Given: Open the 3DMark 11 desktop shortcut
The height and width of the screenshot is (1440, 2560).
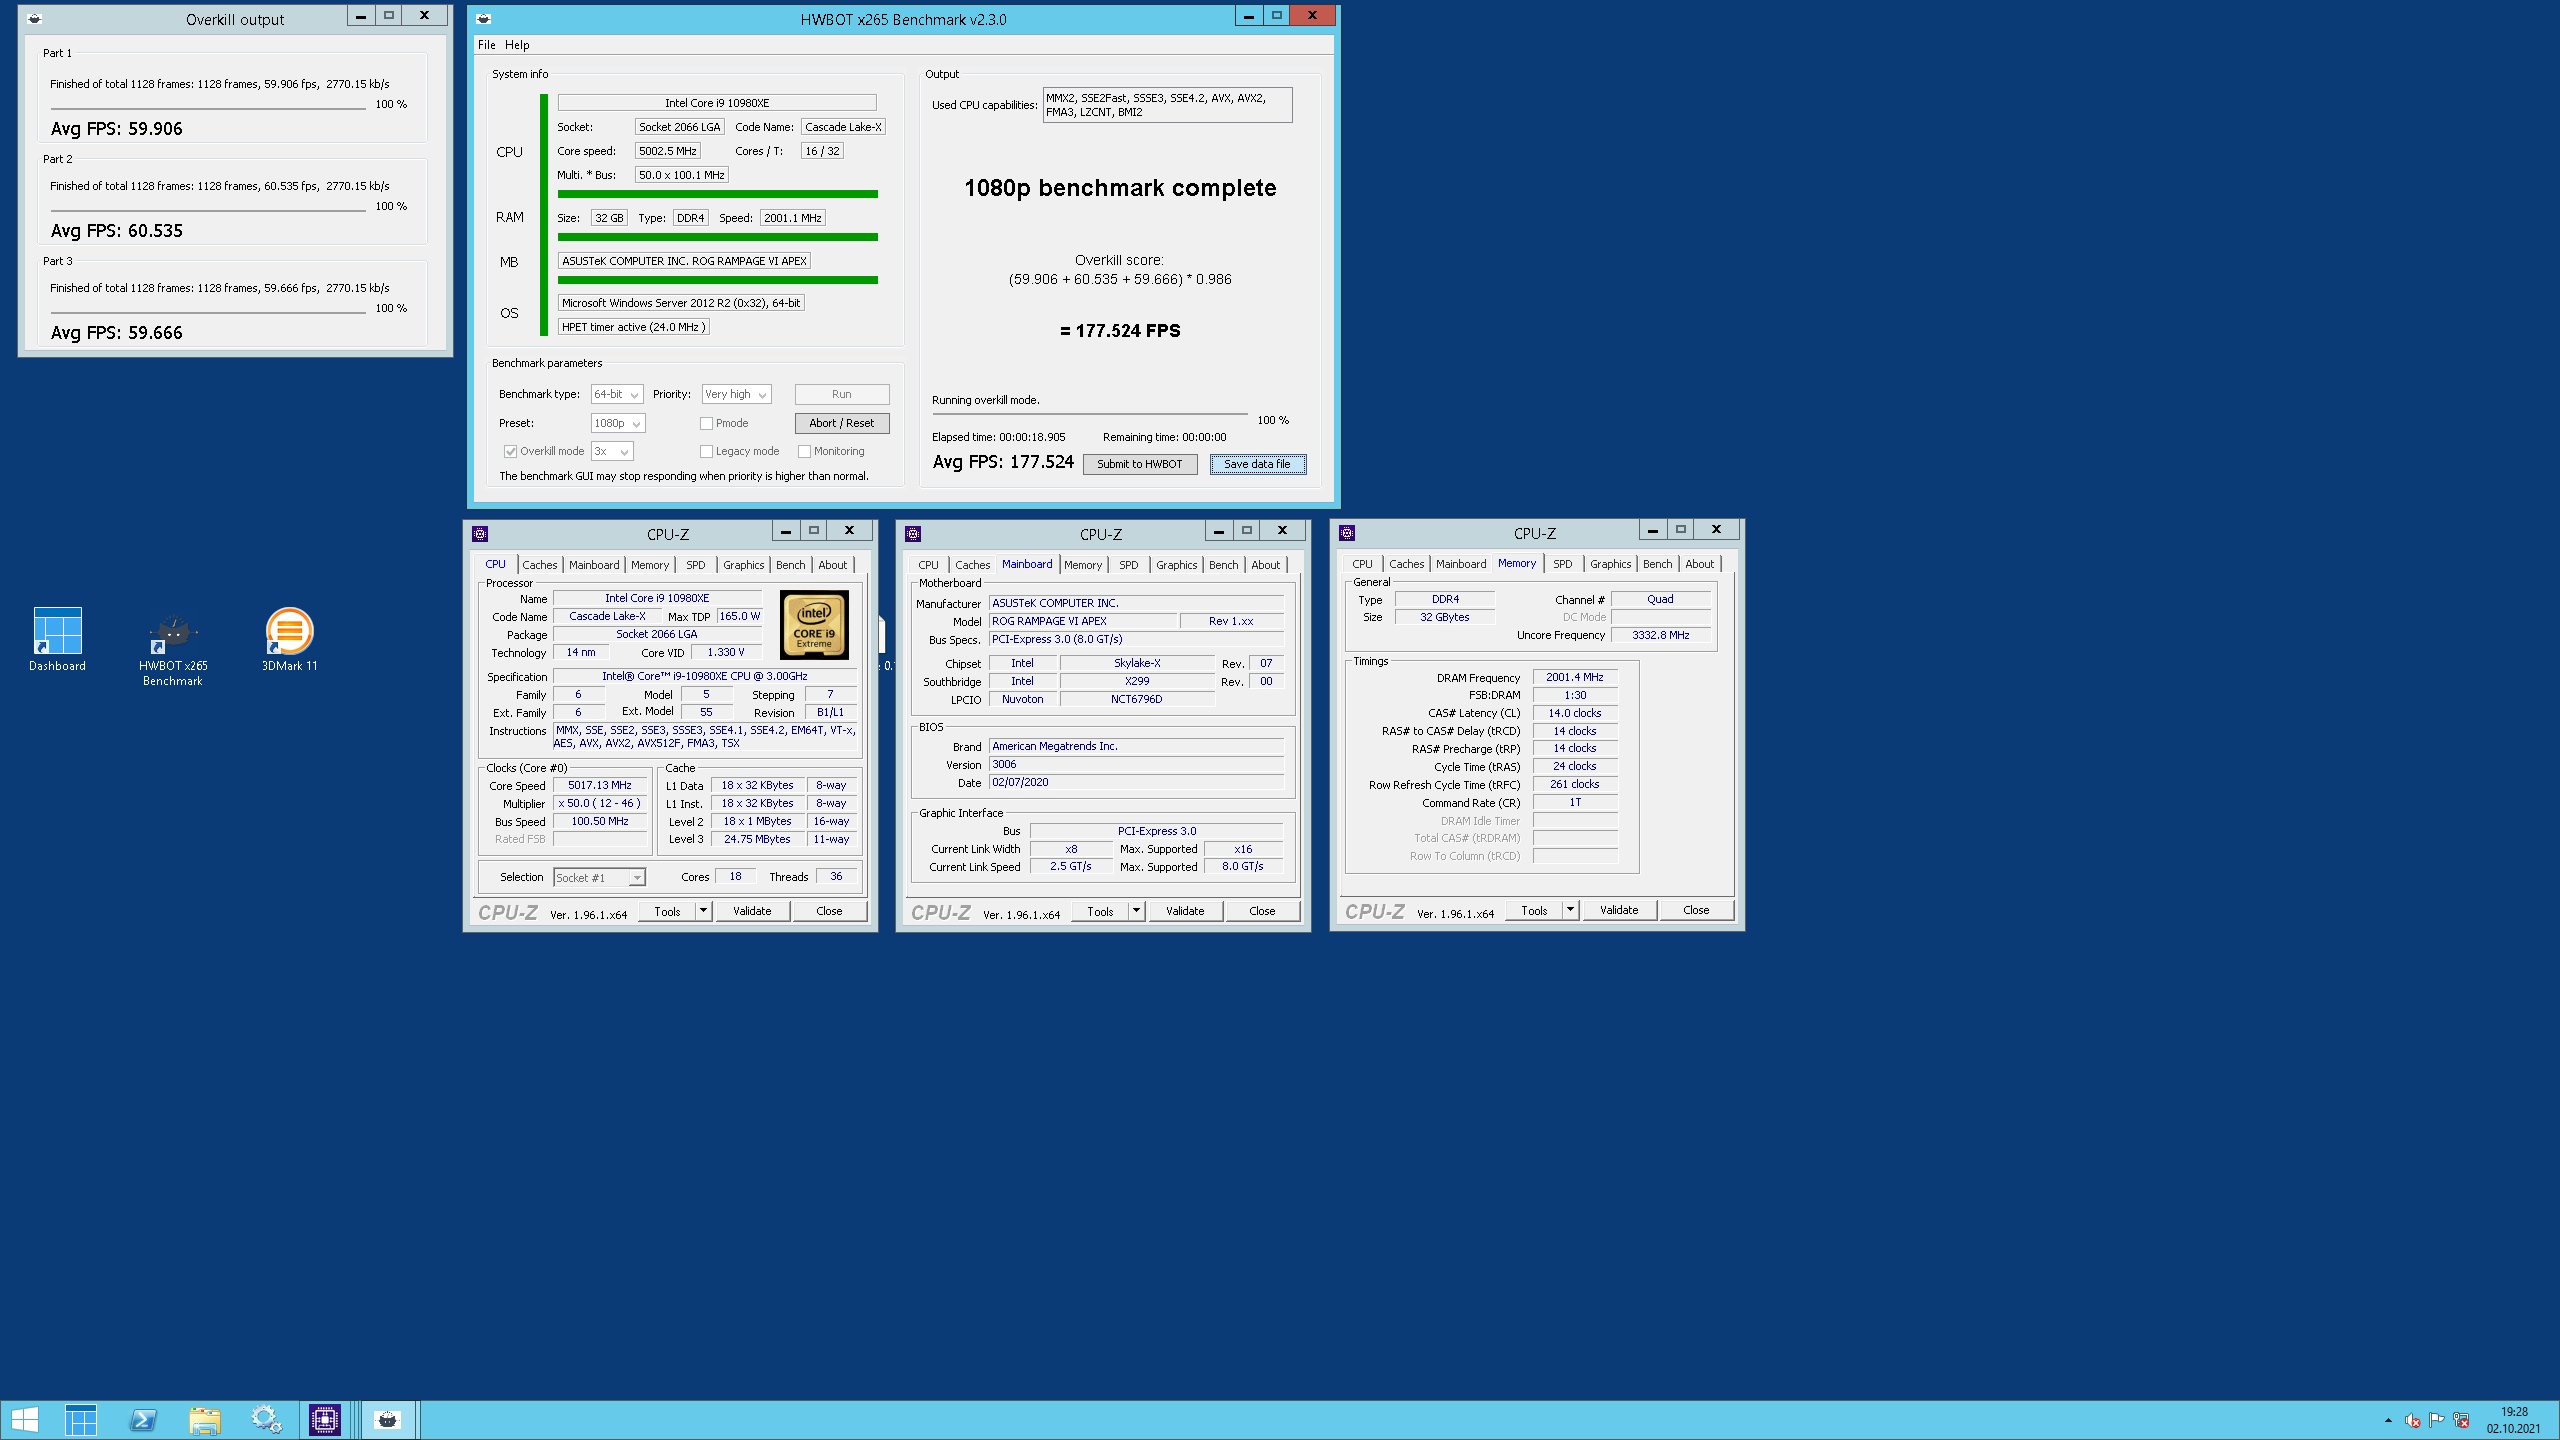Looking at the screenshot, I should (289, 640).
